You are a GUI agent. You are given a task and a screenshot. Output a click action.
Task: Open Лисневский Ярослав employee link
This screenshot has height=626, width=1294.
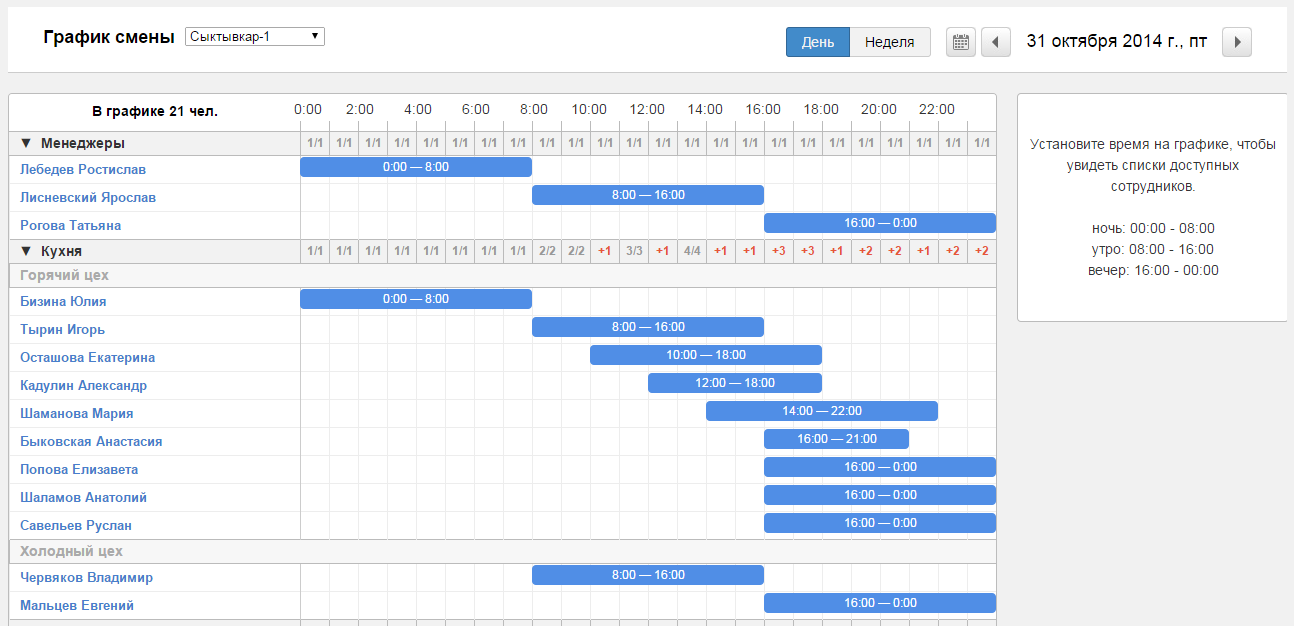coord(88,197)
